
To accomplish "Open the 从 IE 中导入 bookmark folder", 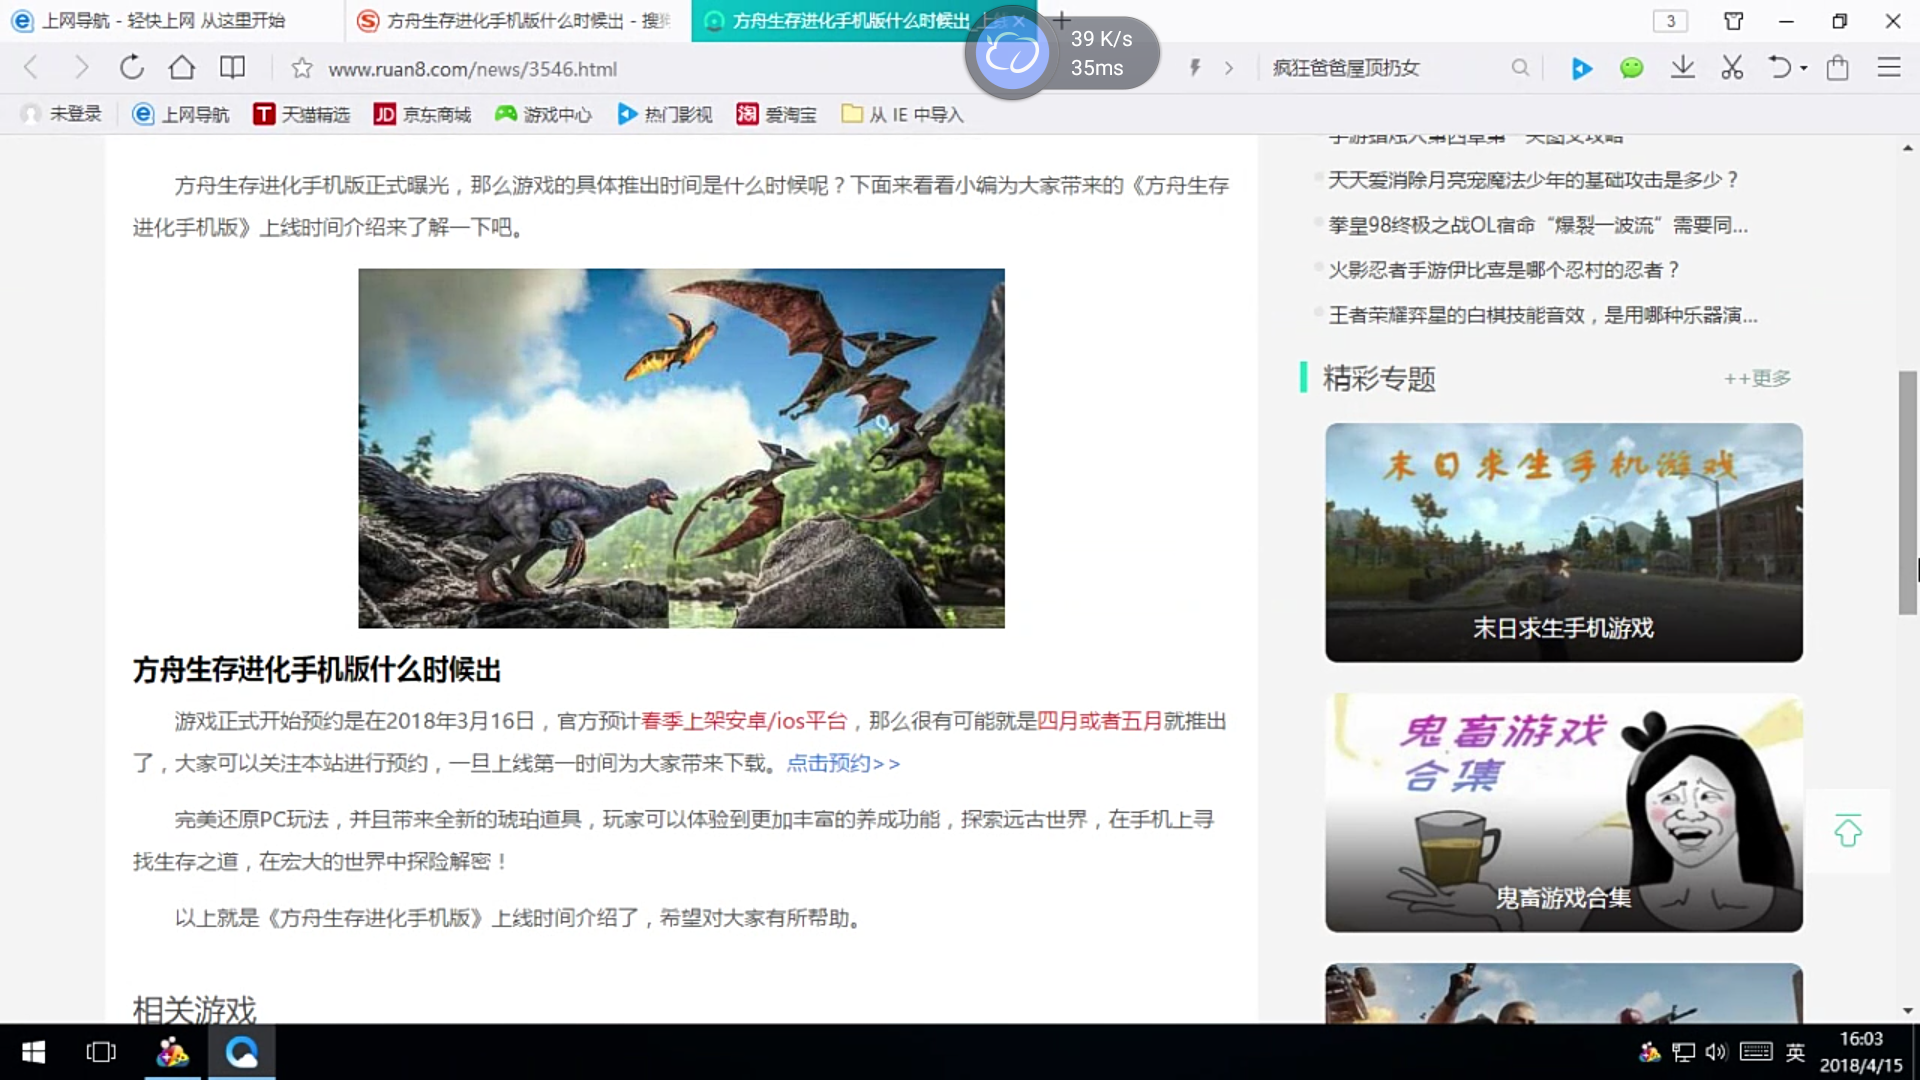I will click(902, 114).
